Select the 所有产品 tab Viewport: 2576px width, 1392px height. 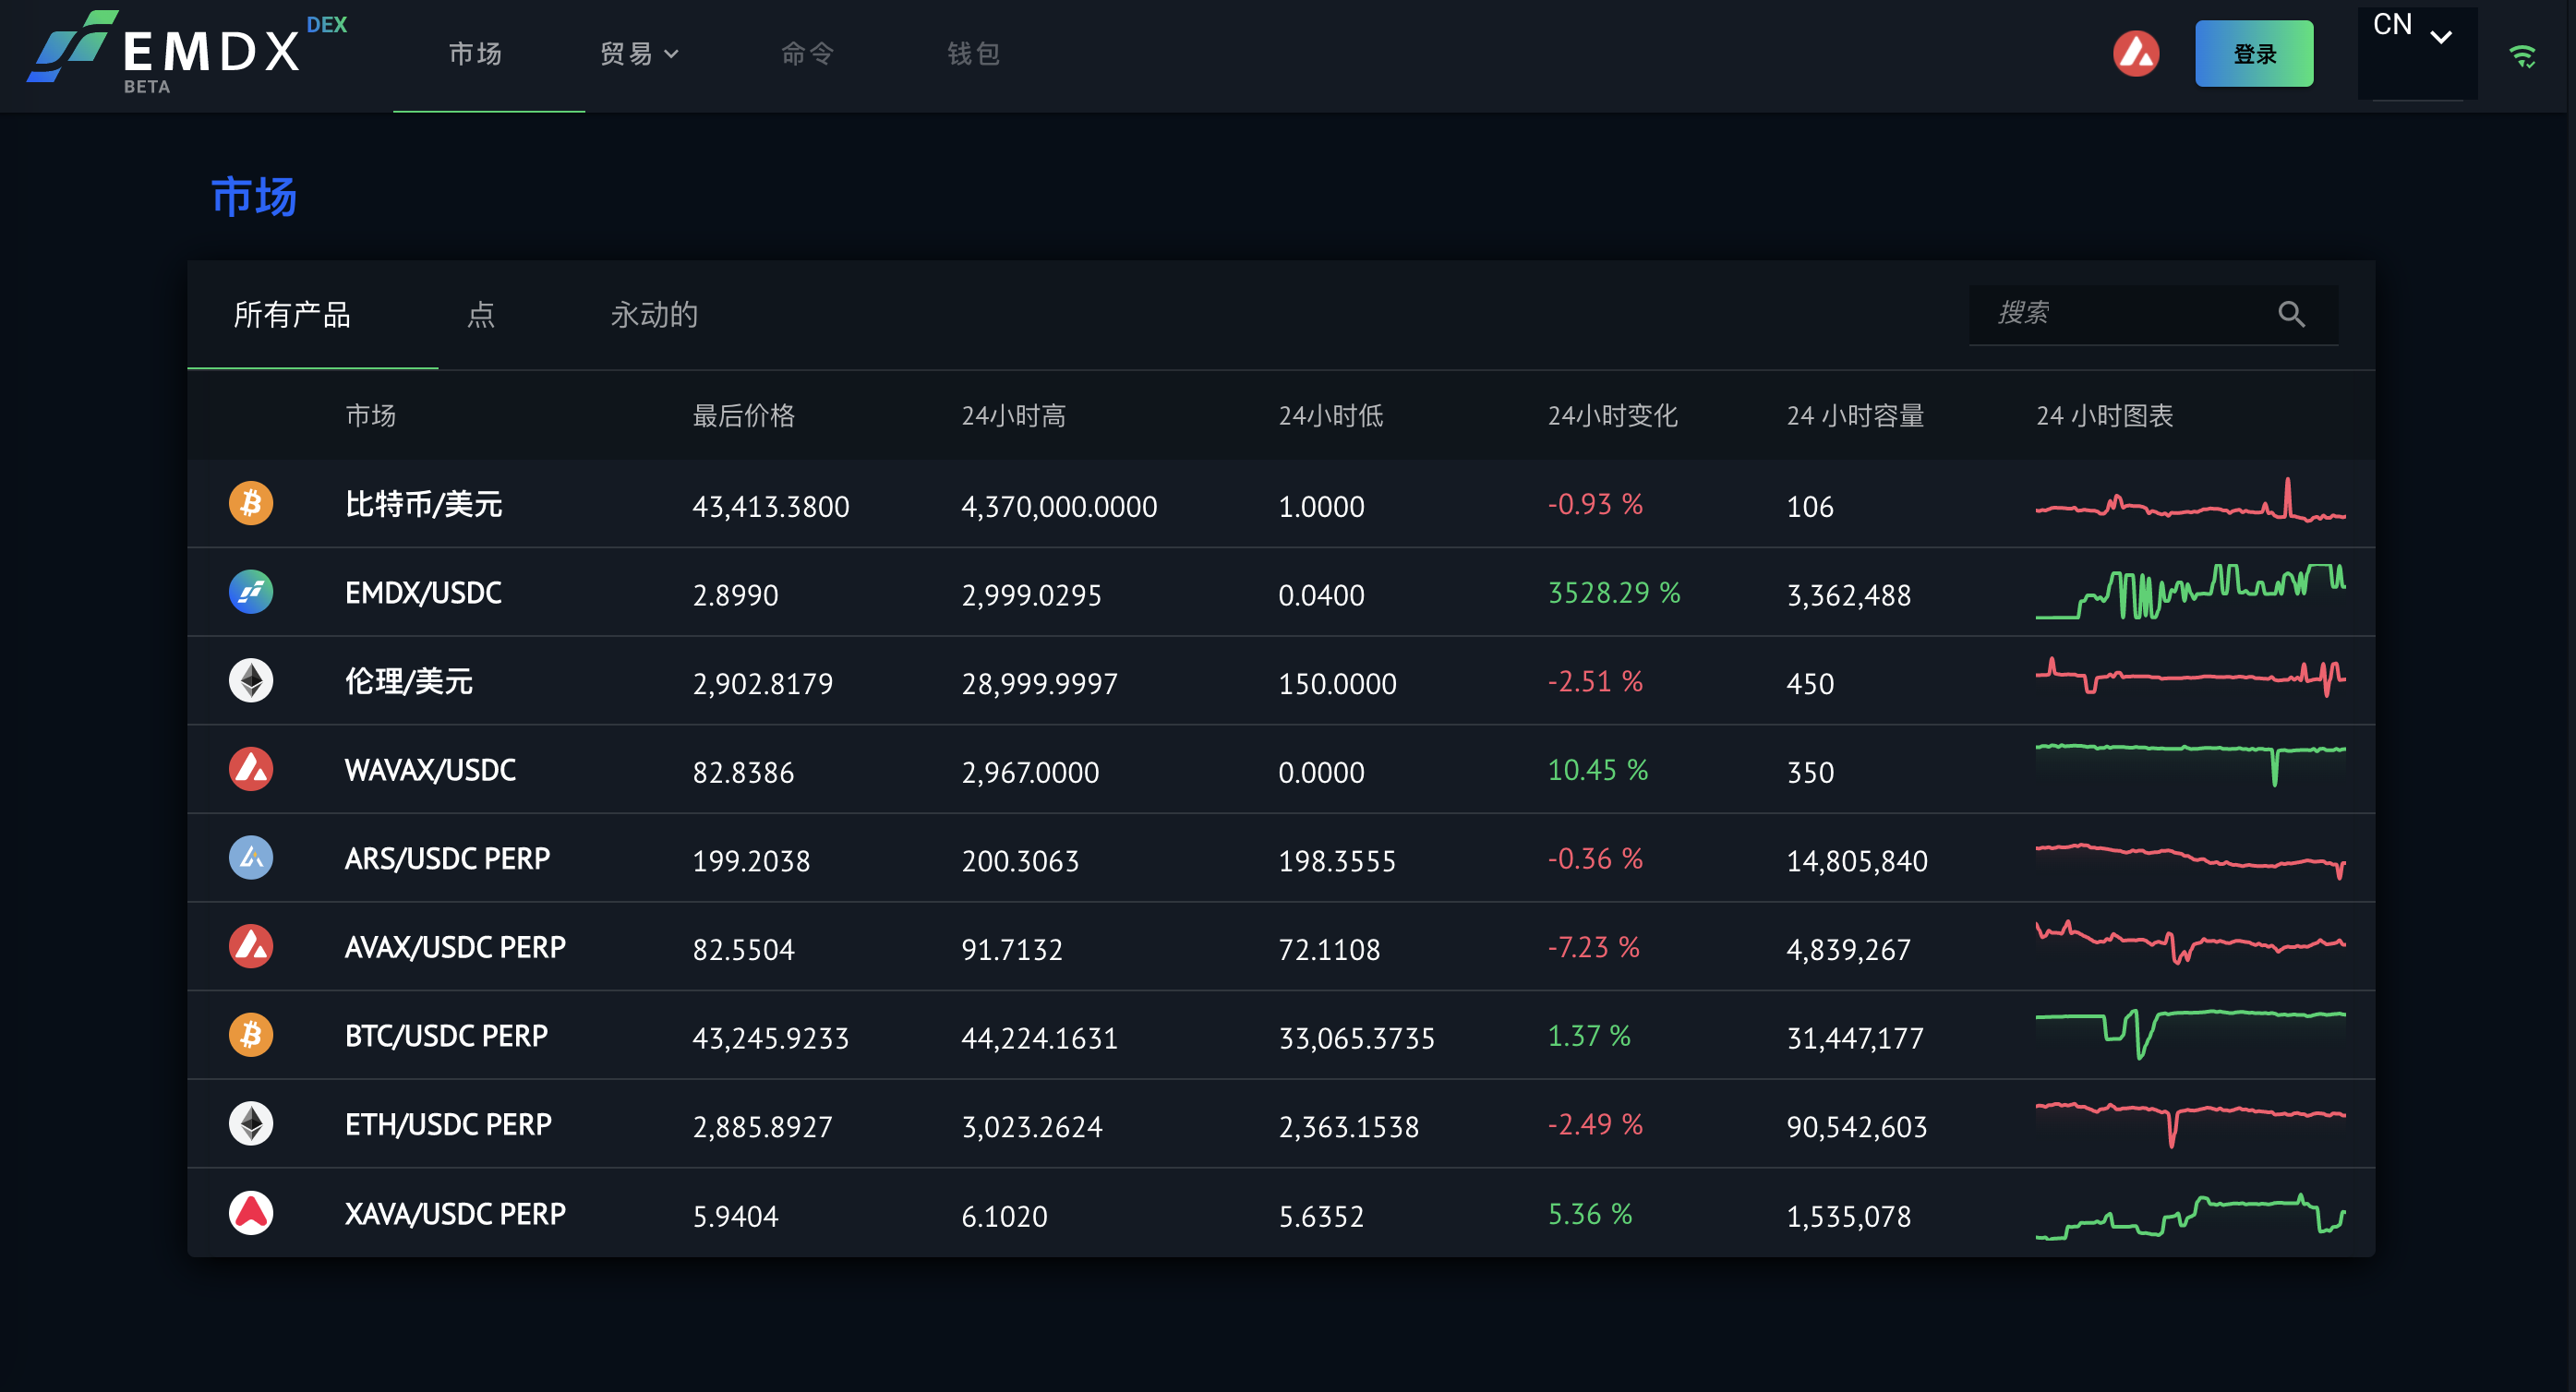tap(292, 315)
